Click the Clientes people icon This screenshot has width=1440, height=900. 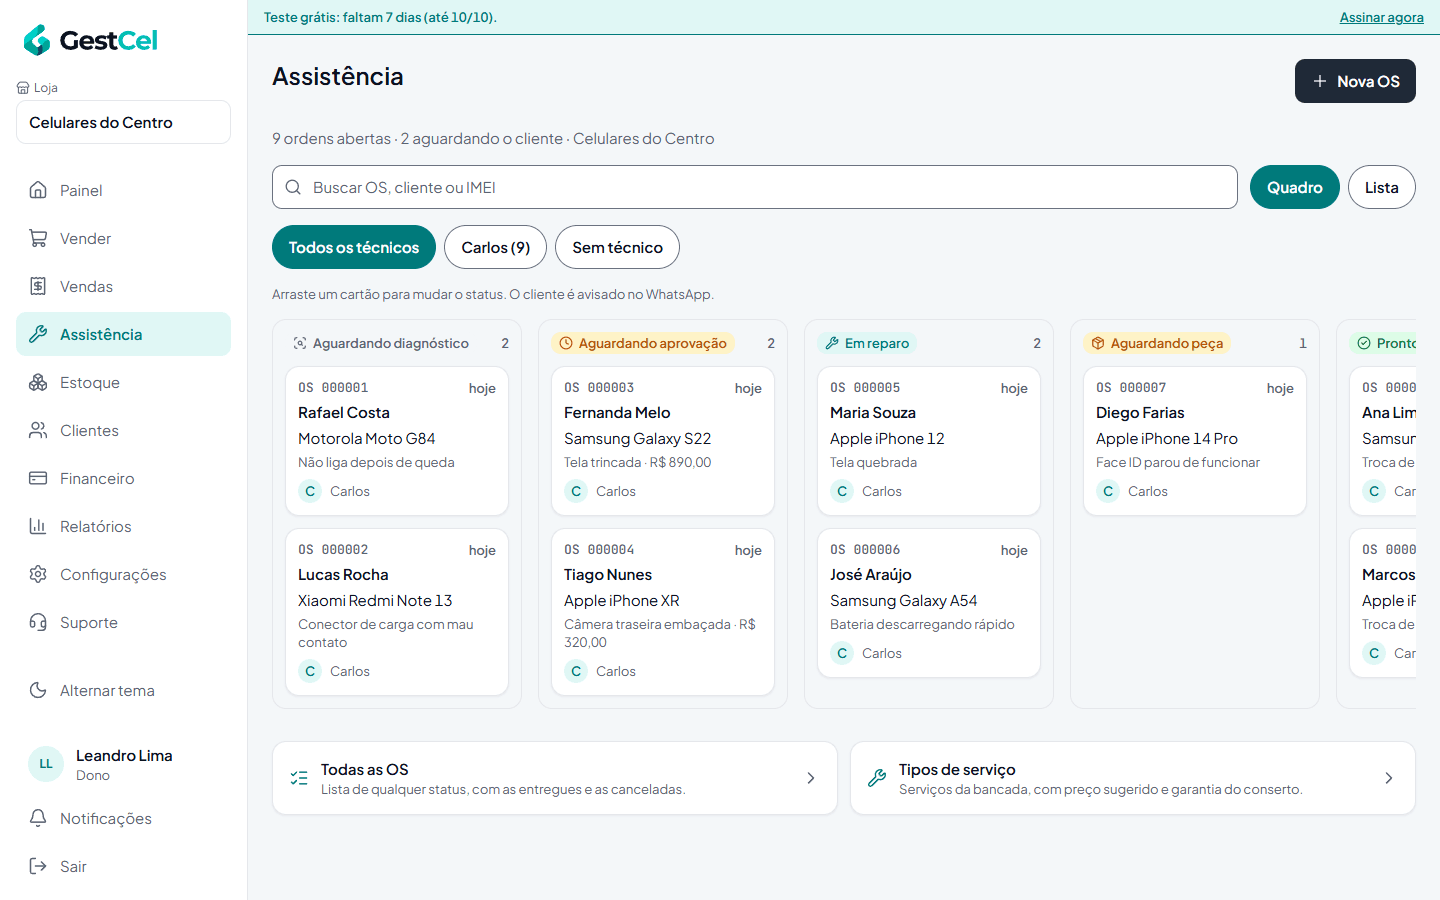click(38, 430)
